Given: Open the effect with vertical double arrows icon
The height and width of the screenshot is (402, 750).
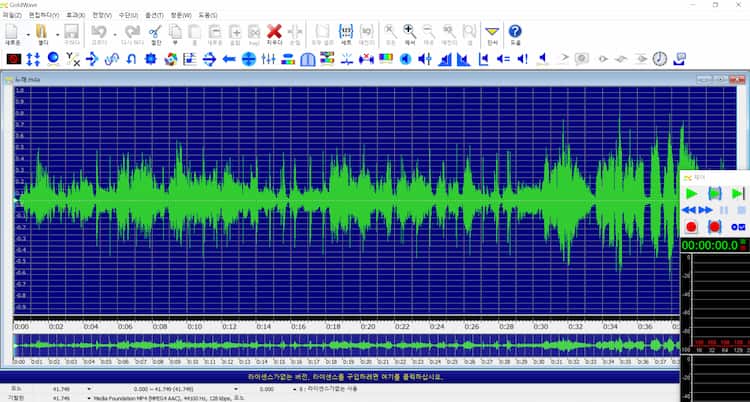Looking at the screenshot, I should [x=33, y=59].
